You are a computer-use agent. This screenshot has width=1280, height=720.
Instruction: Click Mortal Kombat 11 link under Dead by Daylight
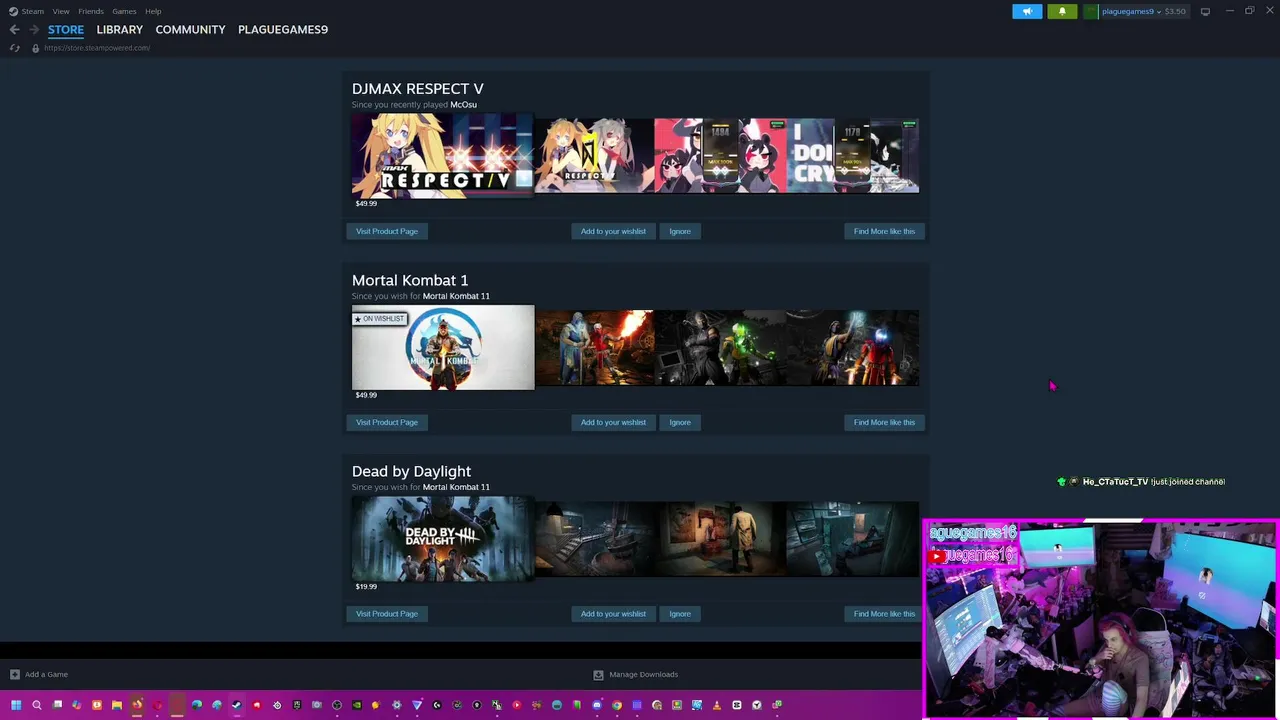click(x=456, y=487)
